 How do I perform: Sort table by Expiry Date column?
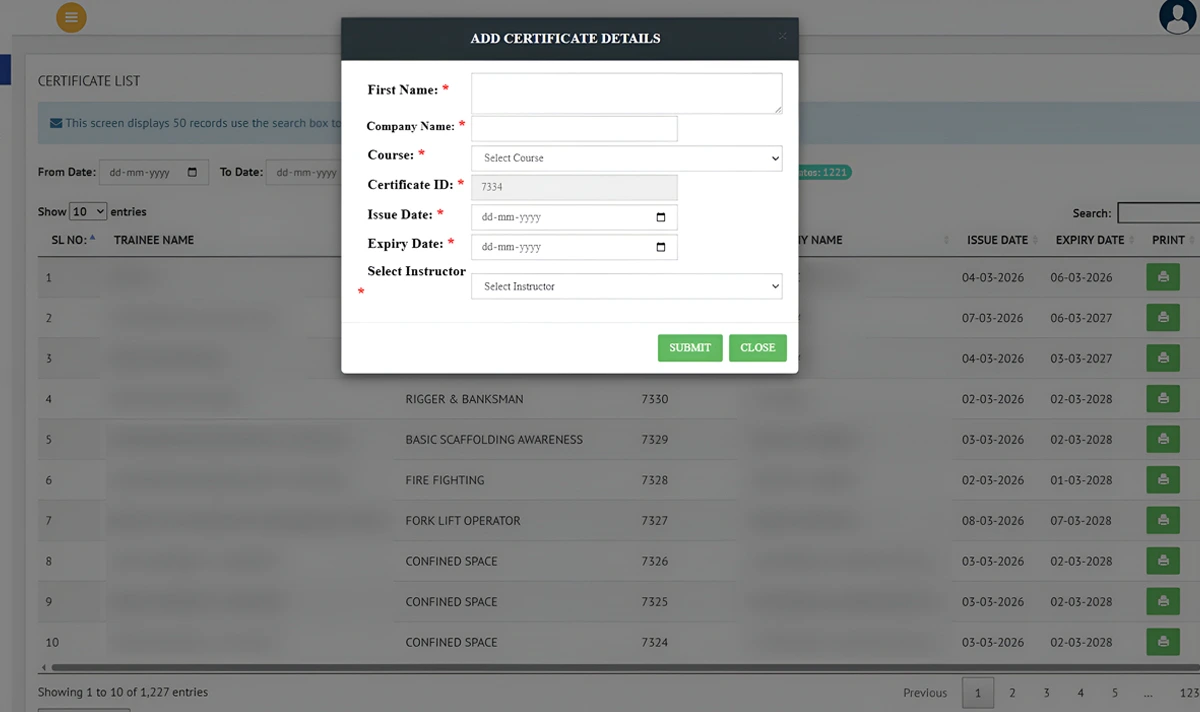[x=1089, y=240]
